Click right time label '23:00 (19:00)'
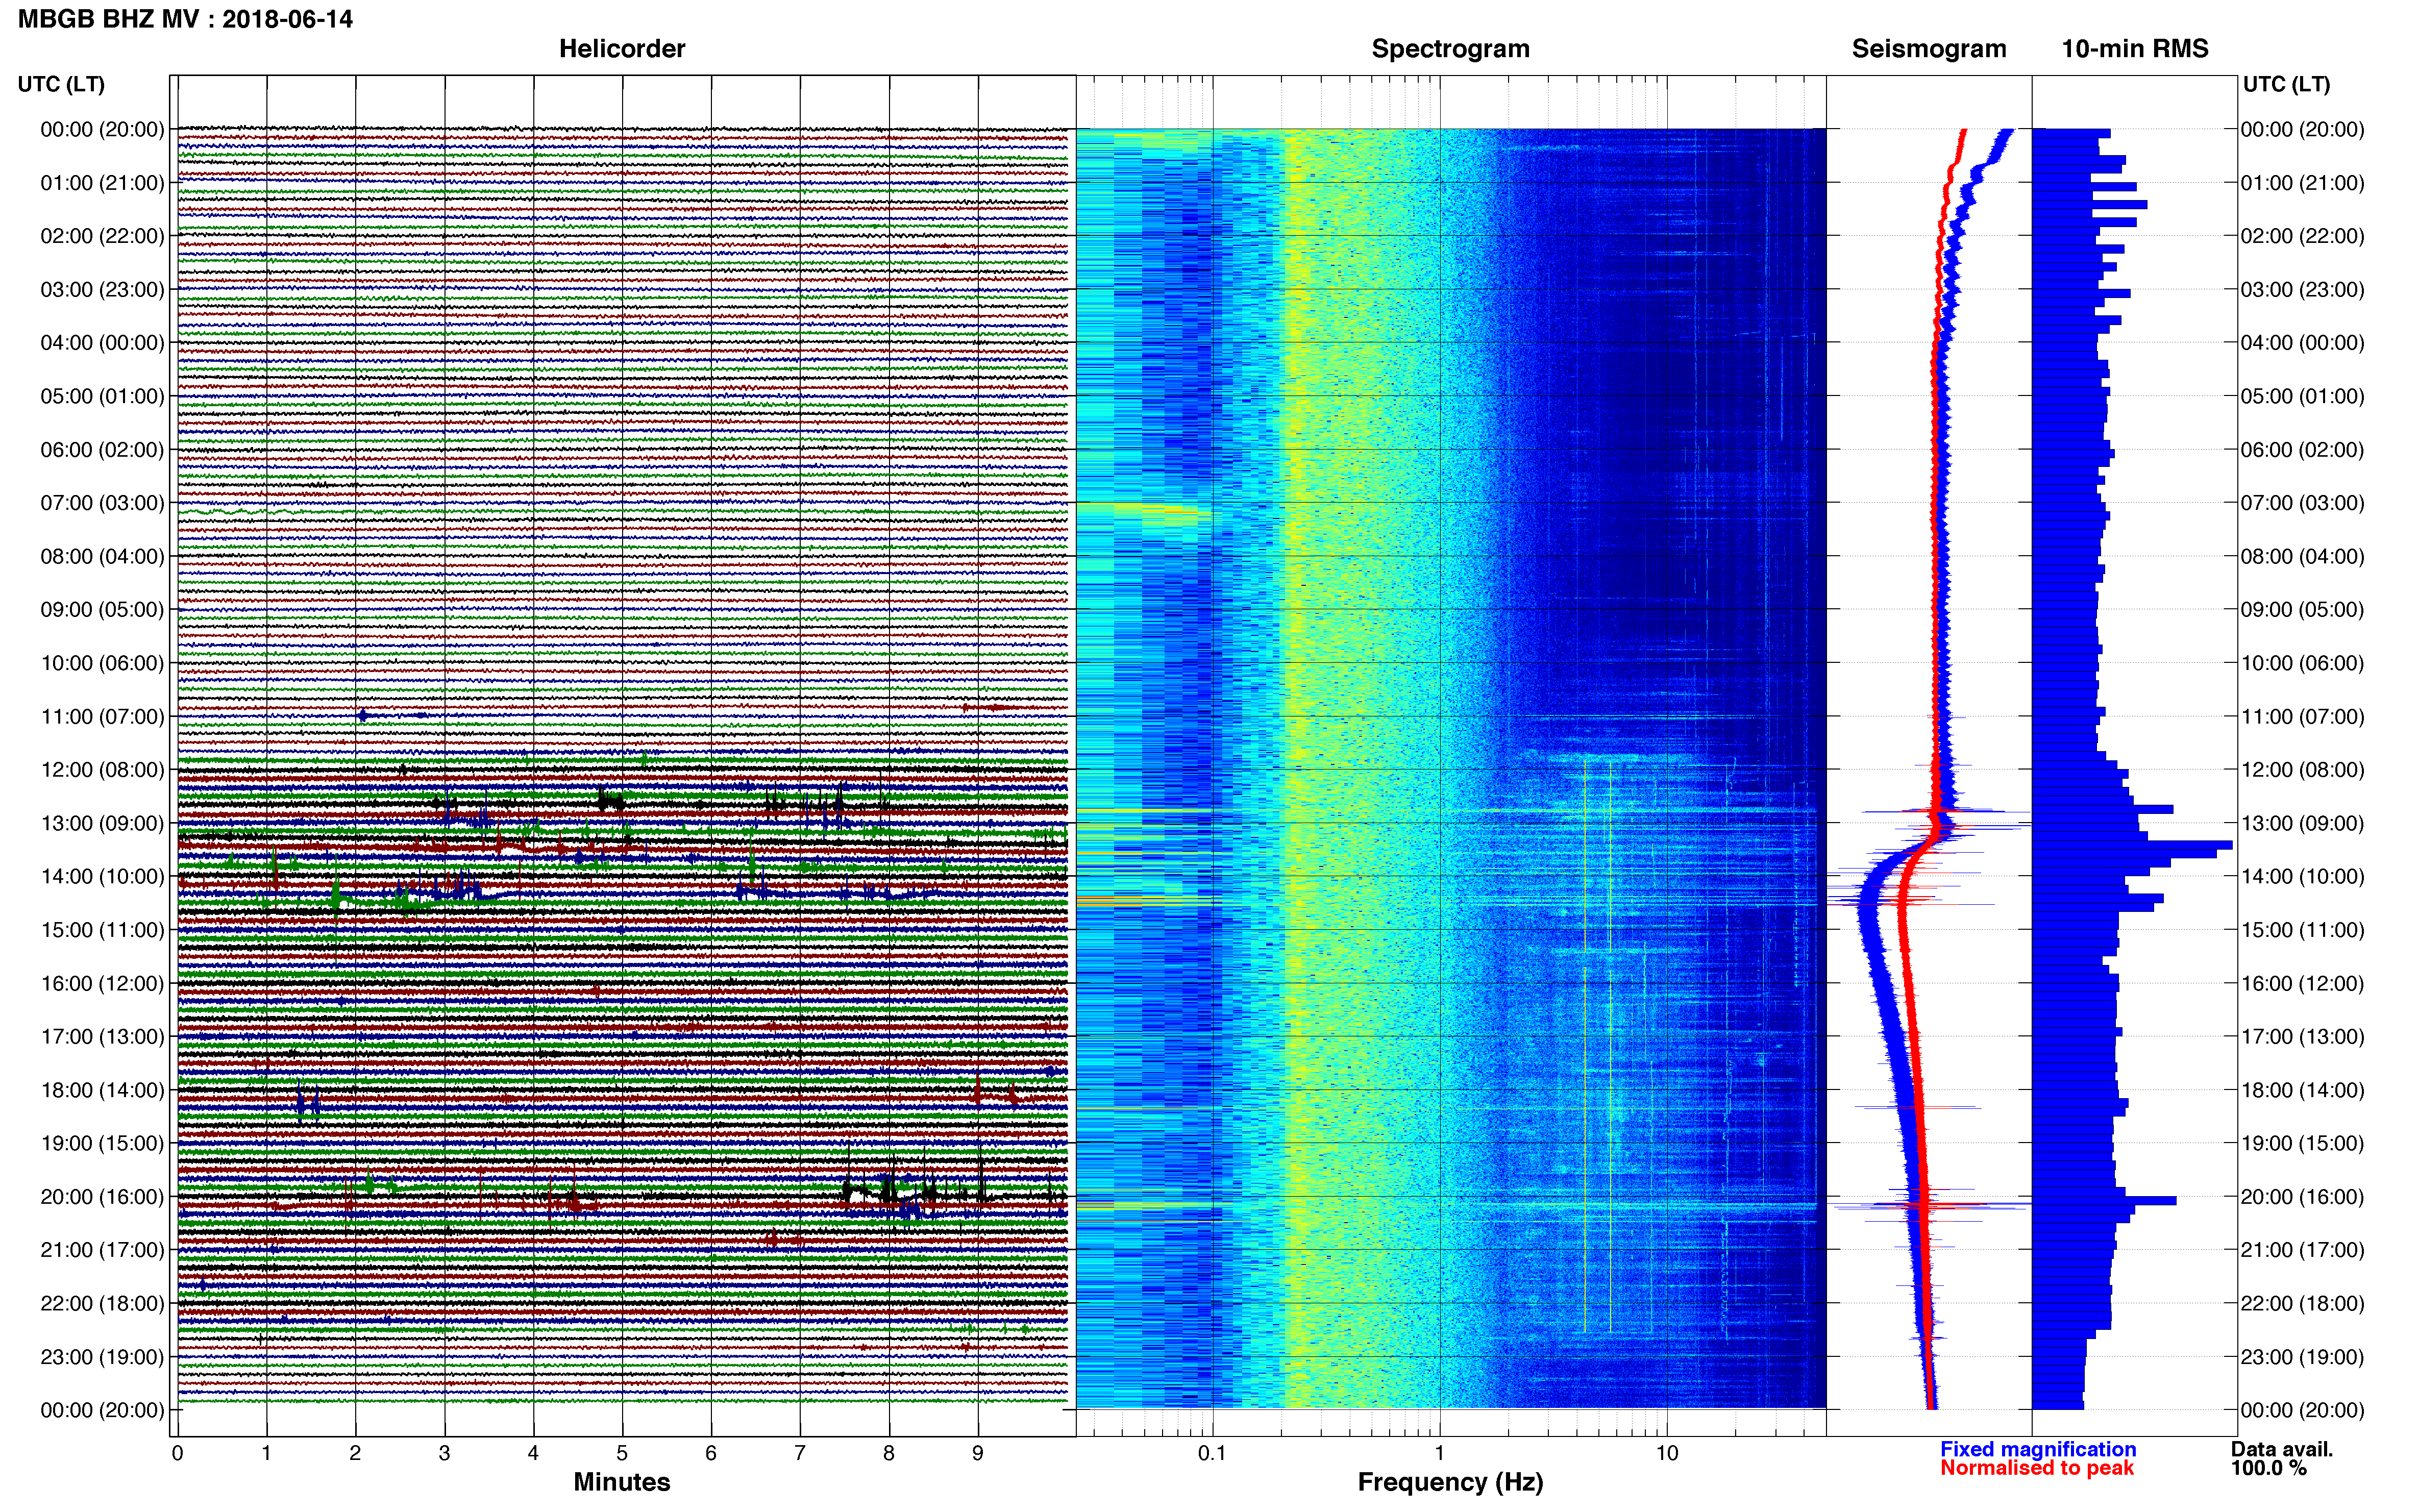The width and height of the screenshot is (2419, 1512). pos(2302,1357)
